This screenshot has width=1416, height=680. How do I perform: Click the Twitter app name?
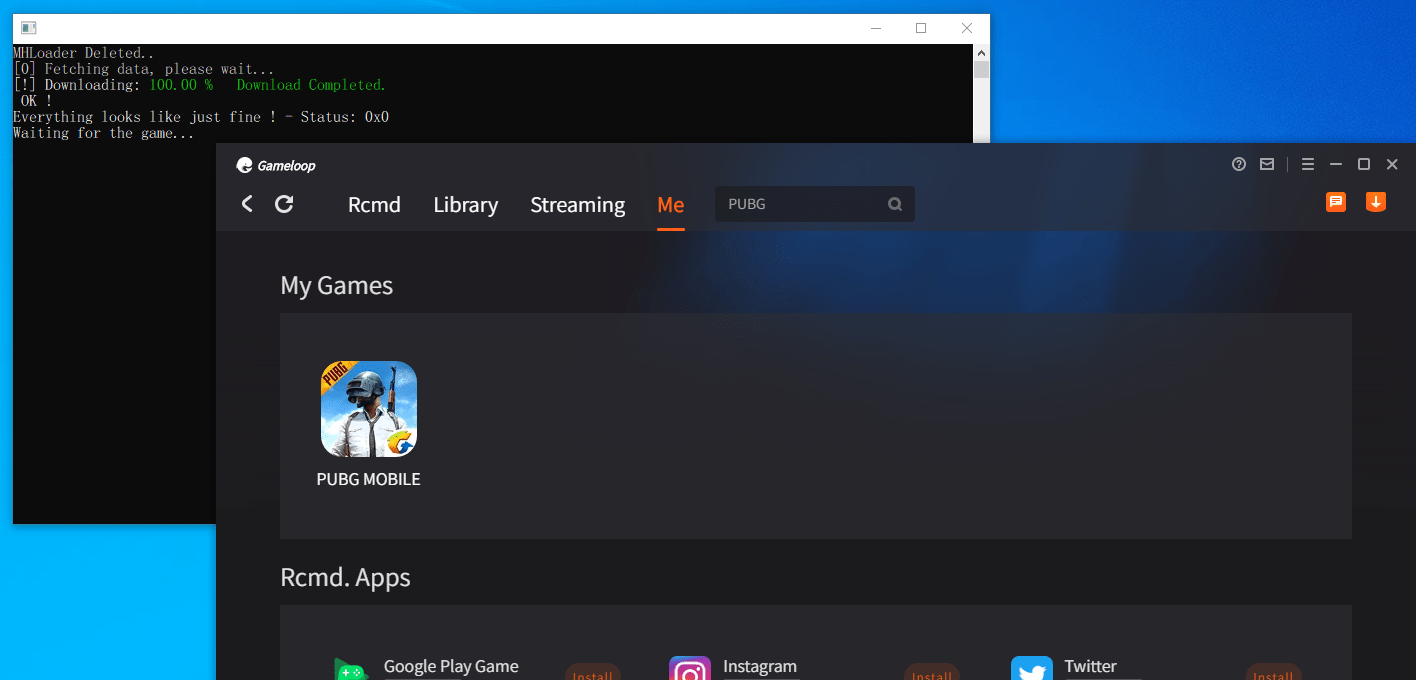pos(1090,667)
